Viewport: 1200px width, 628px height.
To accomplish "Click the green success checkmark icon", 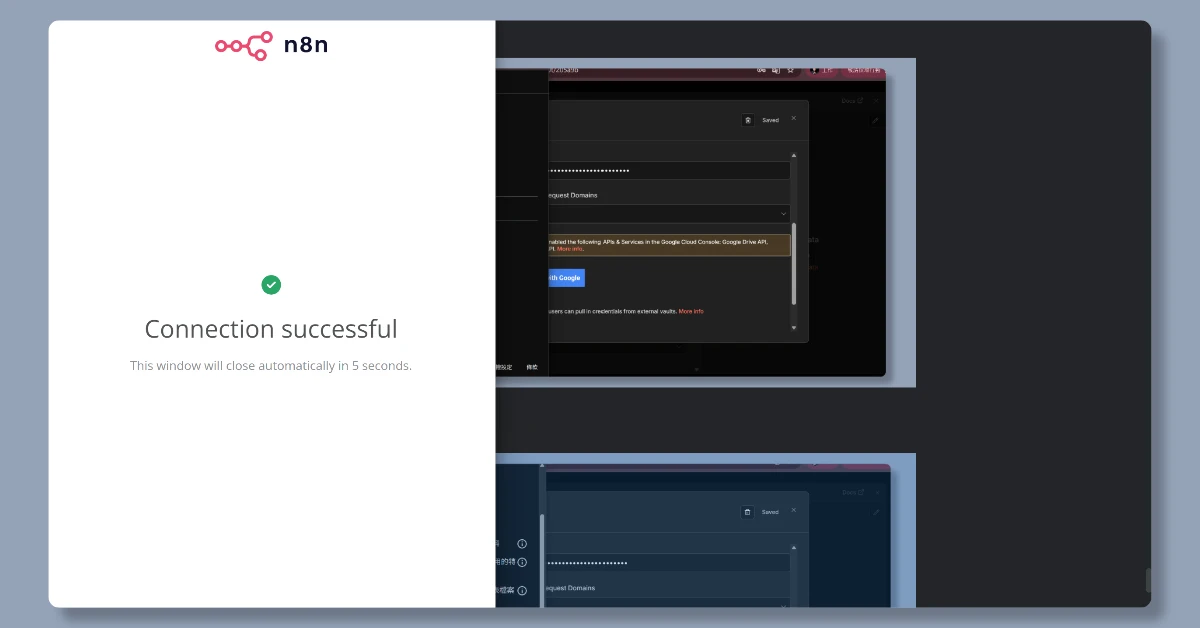I will click(x=271, y=285).
